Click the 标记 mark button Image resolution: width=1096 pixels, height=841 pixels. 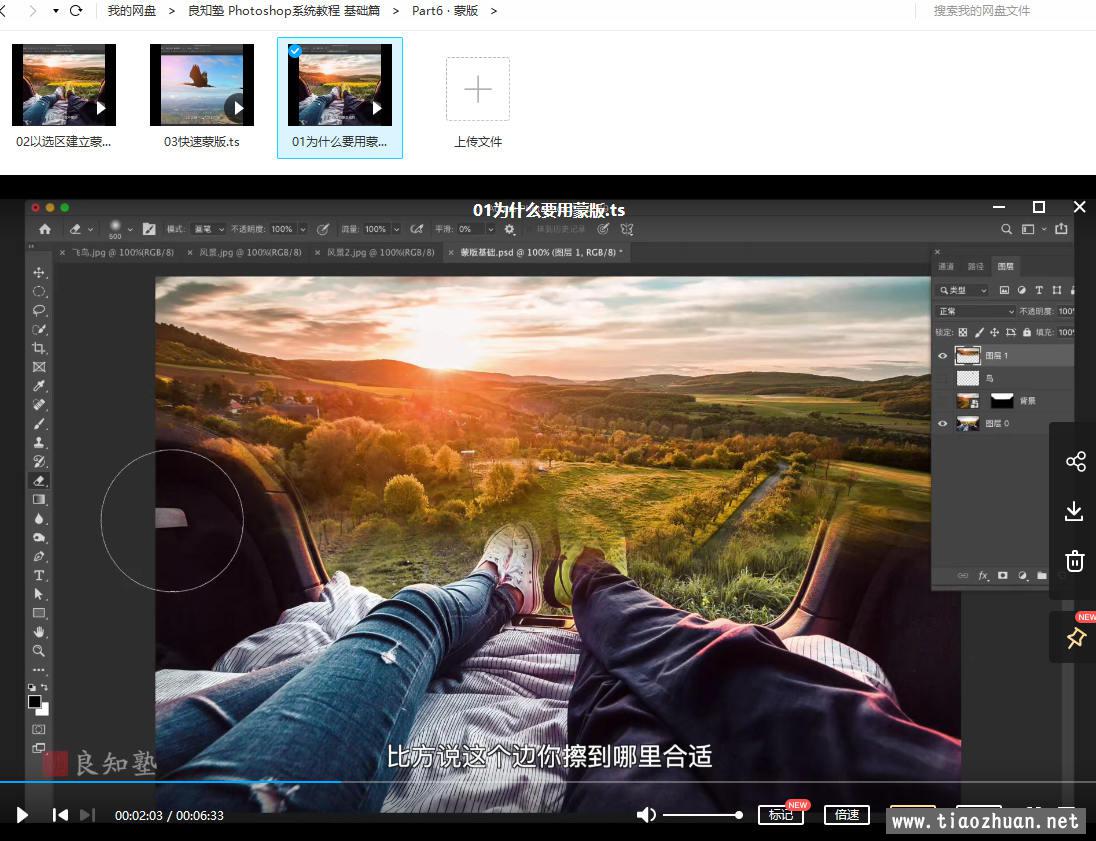[x=780, y=814]
